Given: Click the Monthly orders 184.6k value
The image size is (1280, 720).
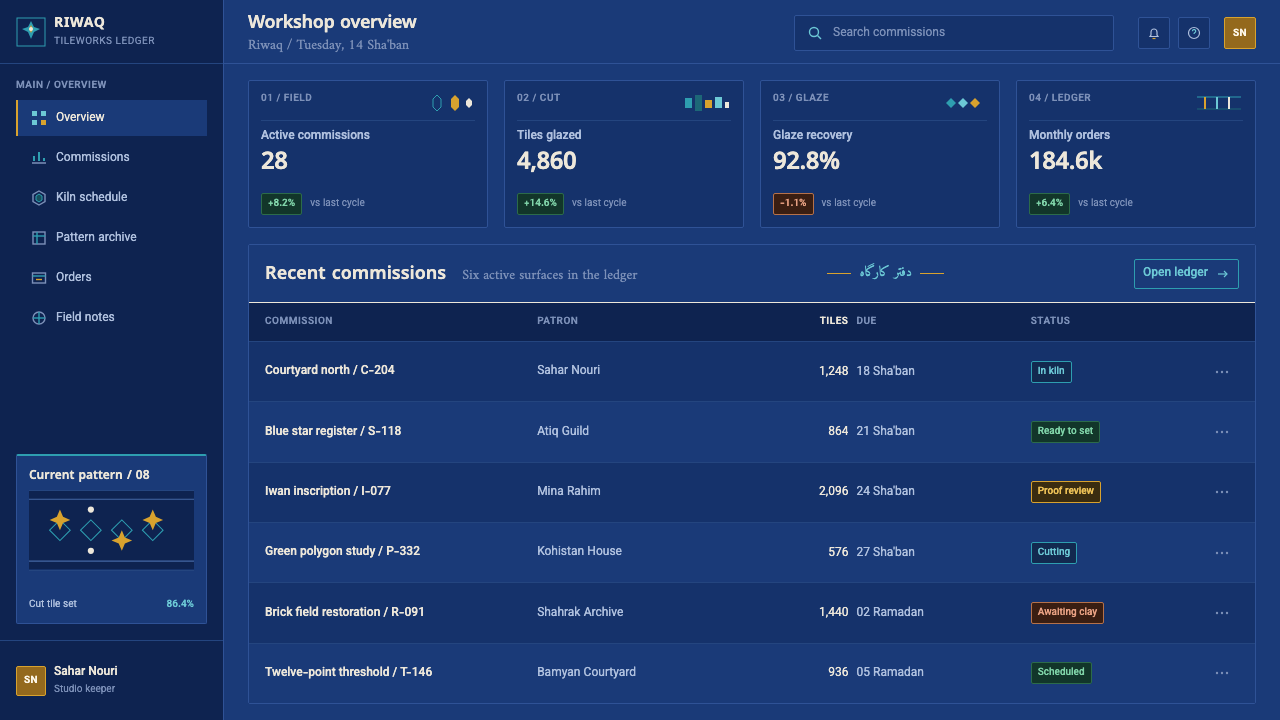Looking at the screenshot, I should 1066,161.
